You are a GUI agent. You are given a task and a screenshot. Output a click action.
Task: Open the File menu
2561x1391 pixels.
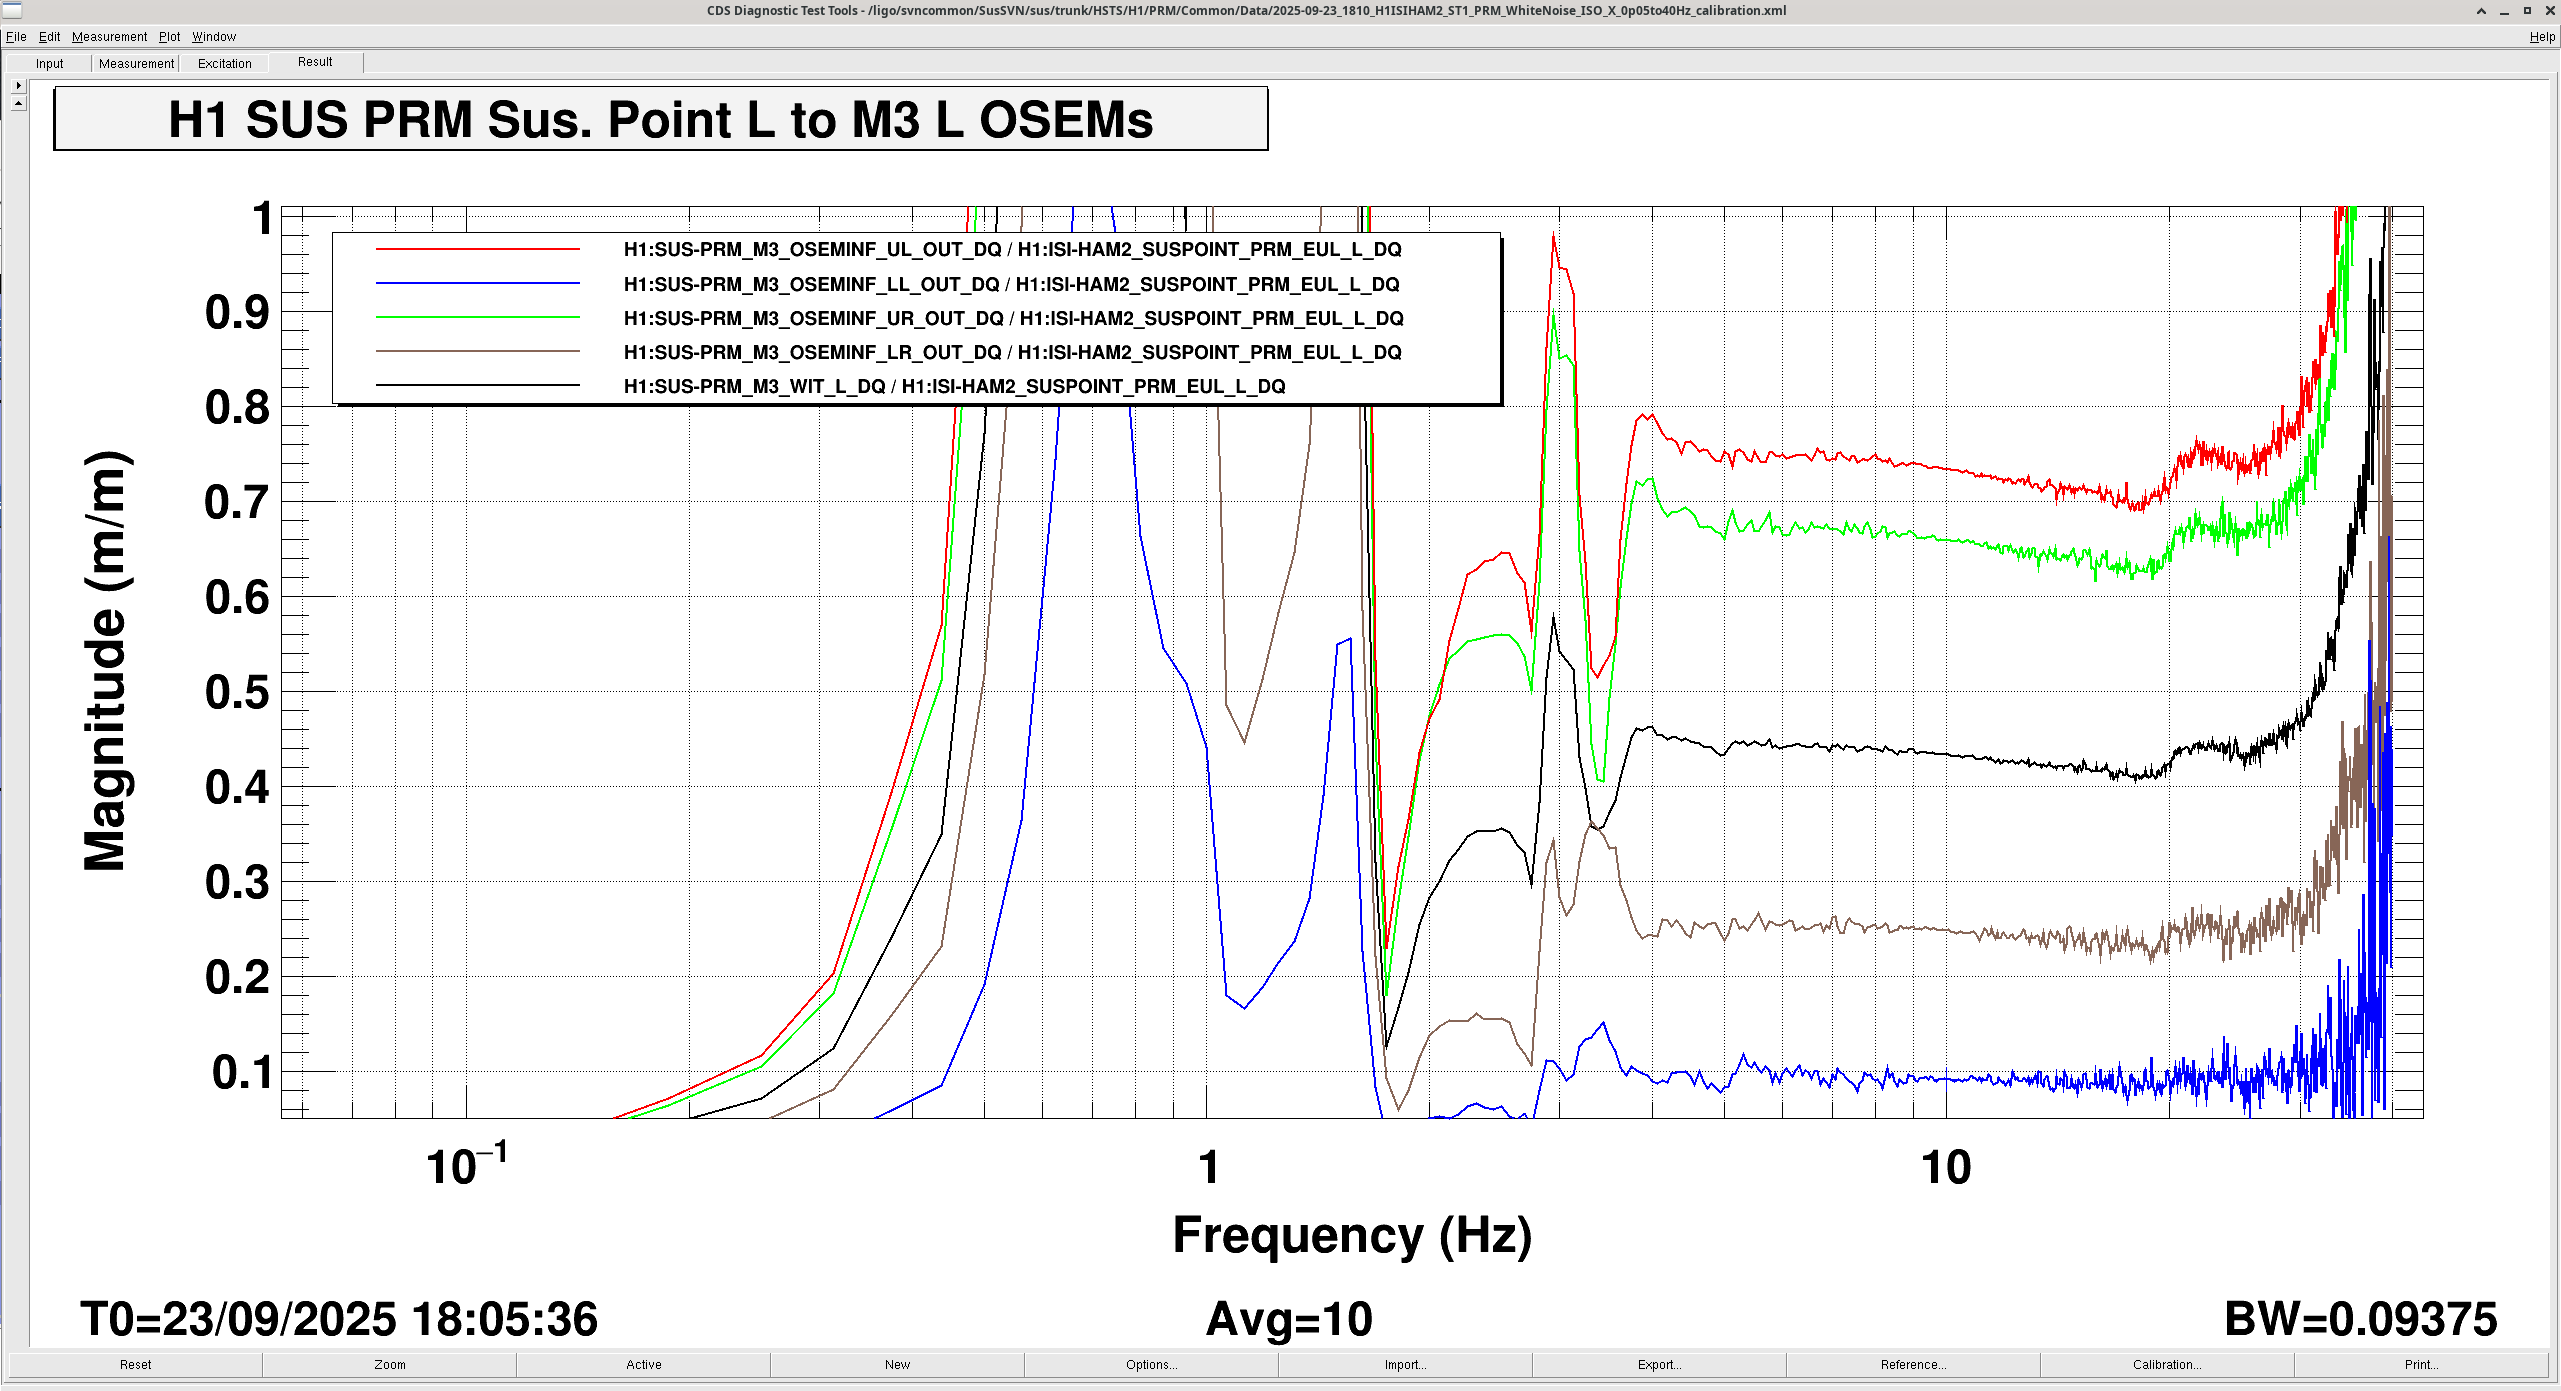[16, 37]
